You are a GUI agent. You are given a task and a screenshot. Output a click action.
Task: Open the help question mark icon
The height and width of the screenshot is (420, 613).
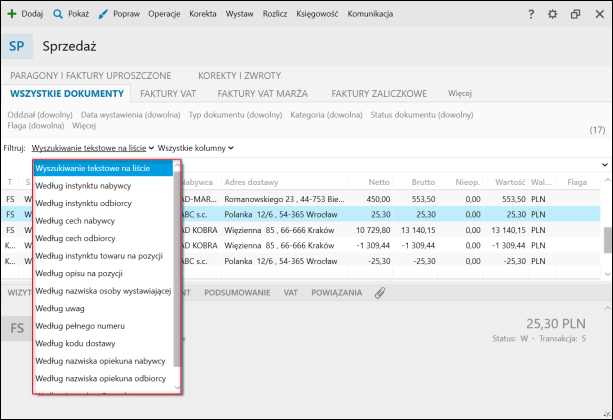pyautogui.click(x=531, y=14)
